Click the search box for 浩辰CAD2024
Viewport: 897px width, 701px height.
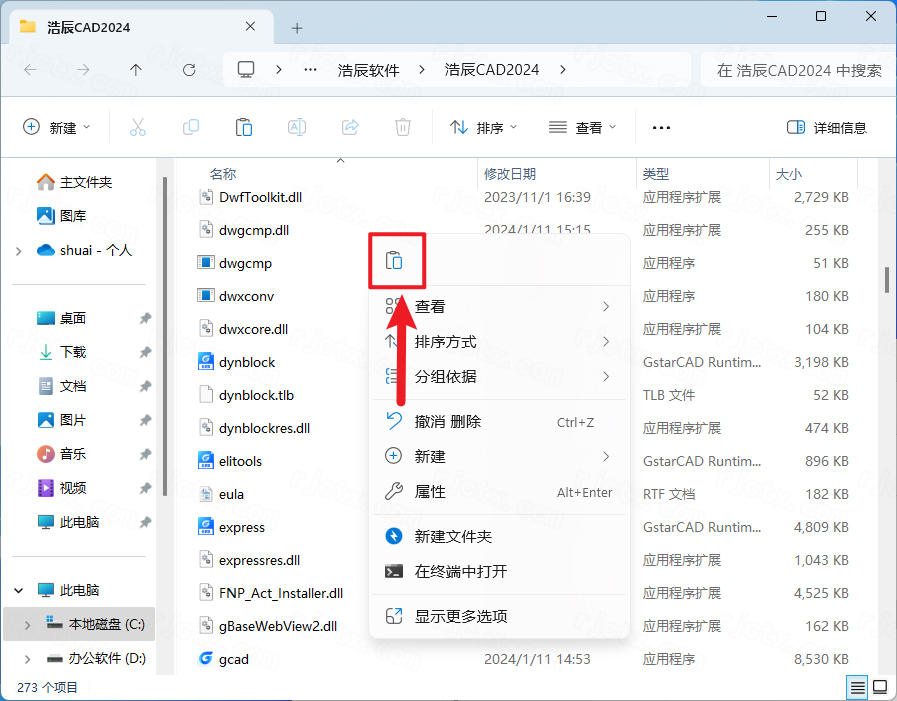pyautogui.click(x=798, y=70)
